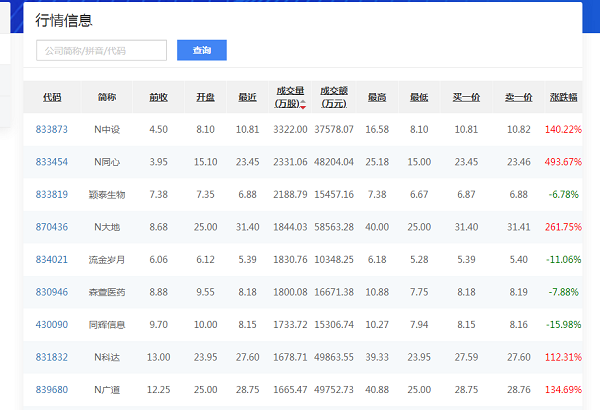
Task: Sort by the 最高 column header
Action: (377, 97)
